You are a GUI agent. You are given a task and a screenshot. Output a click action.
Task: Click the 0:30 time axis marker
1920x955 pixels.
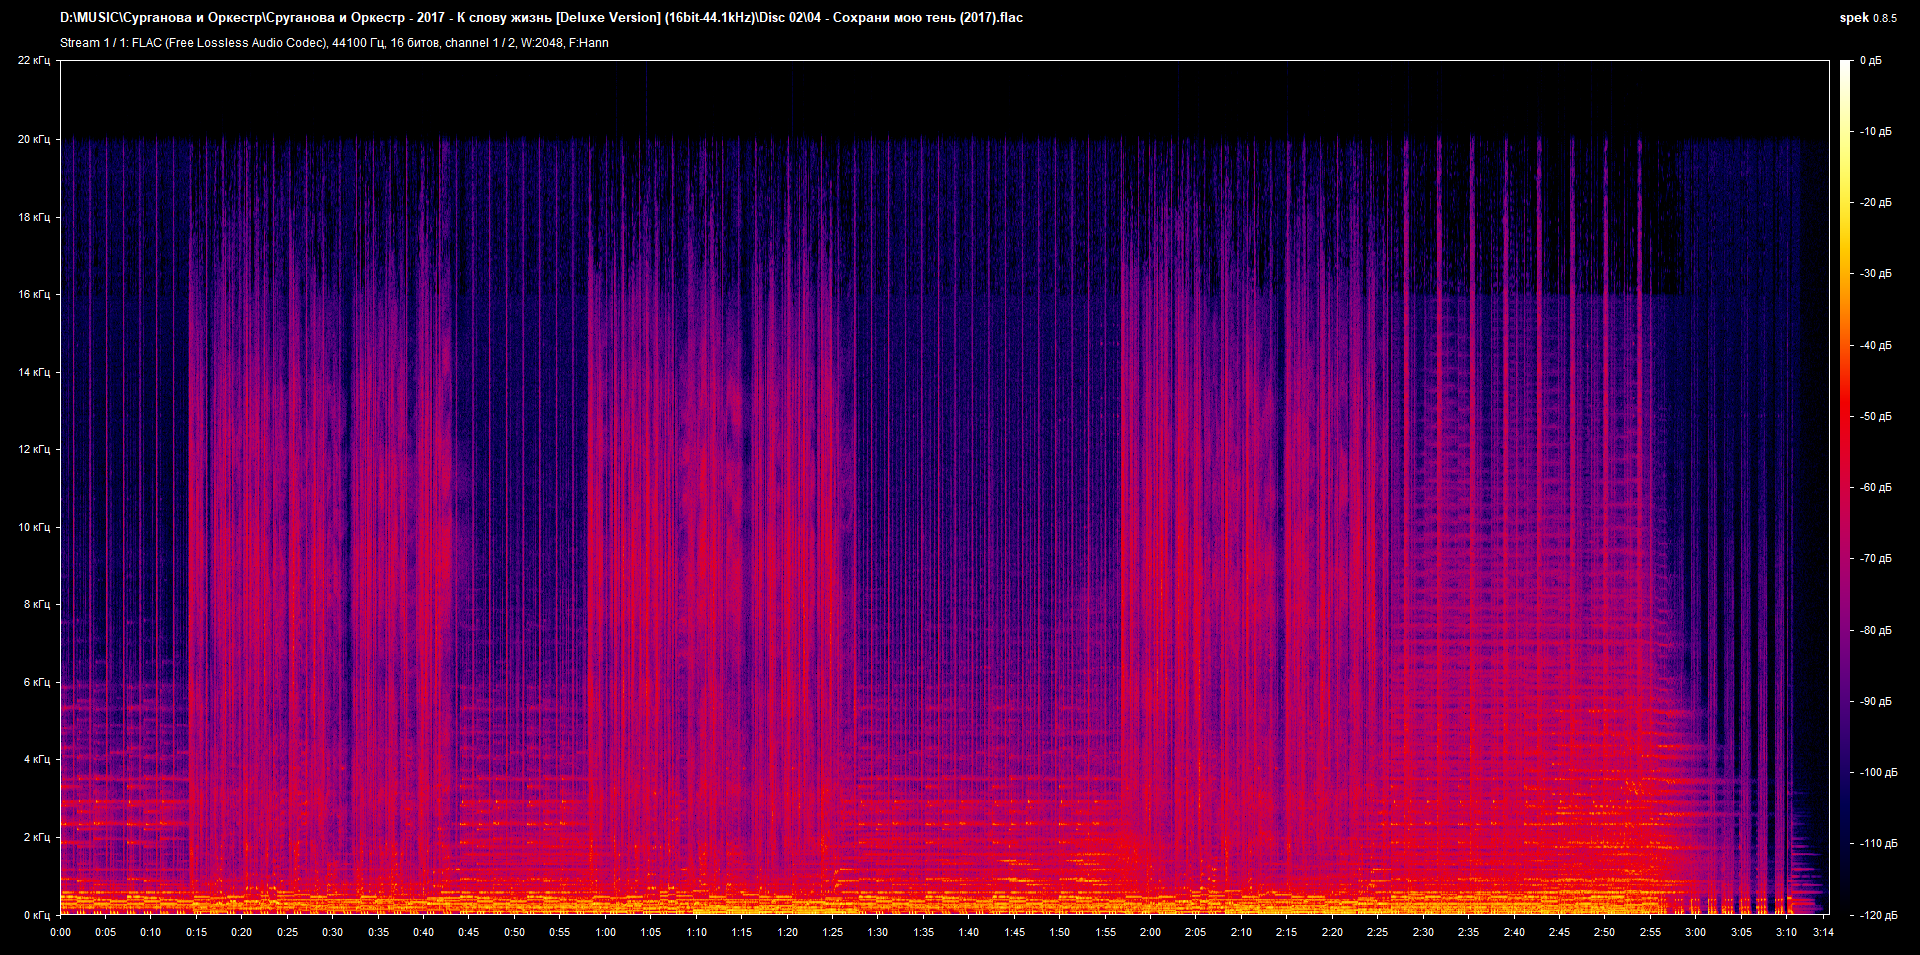coord(333,932)
